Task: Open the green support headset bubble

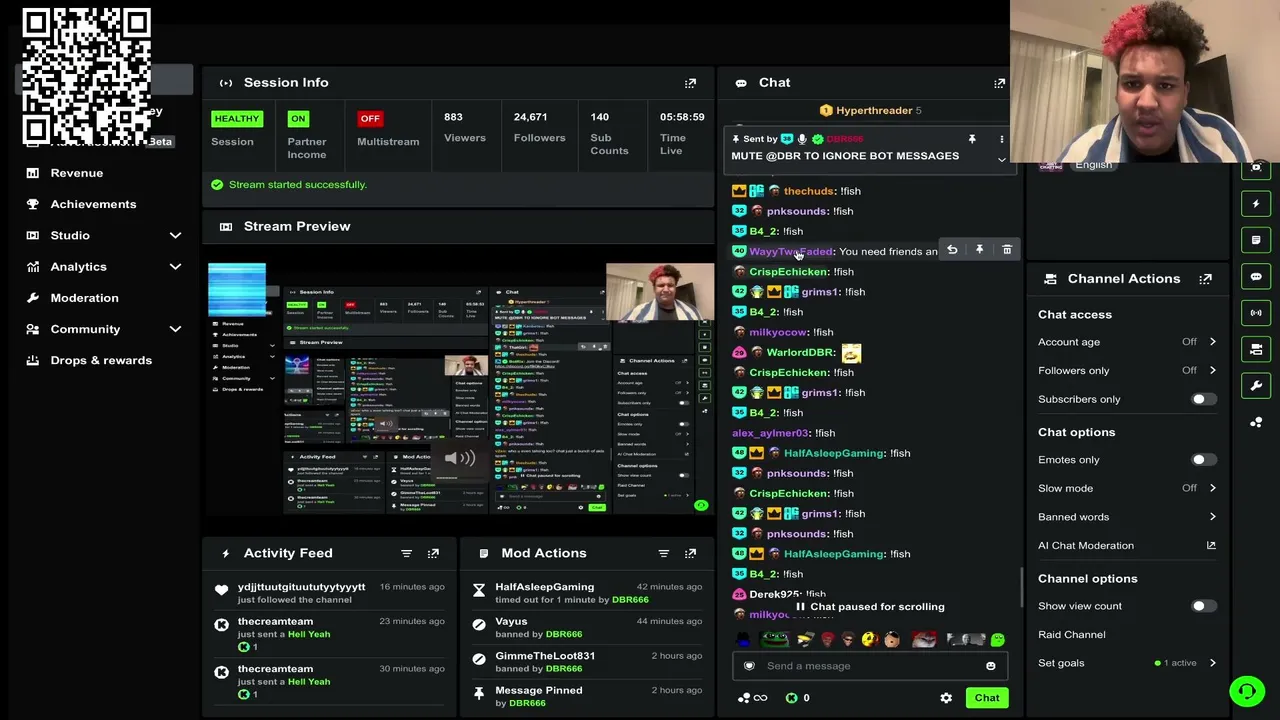Action: click(1247, 691)
